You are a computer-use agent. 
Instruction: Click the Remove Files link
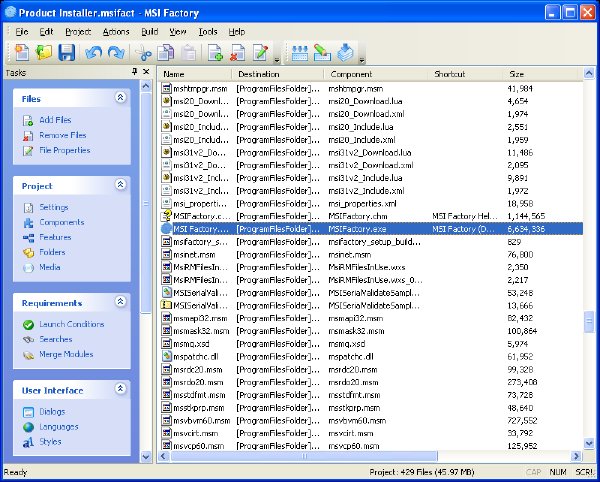click(63, 135)
